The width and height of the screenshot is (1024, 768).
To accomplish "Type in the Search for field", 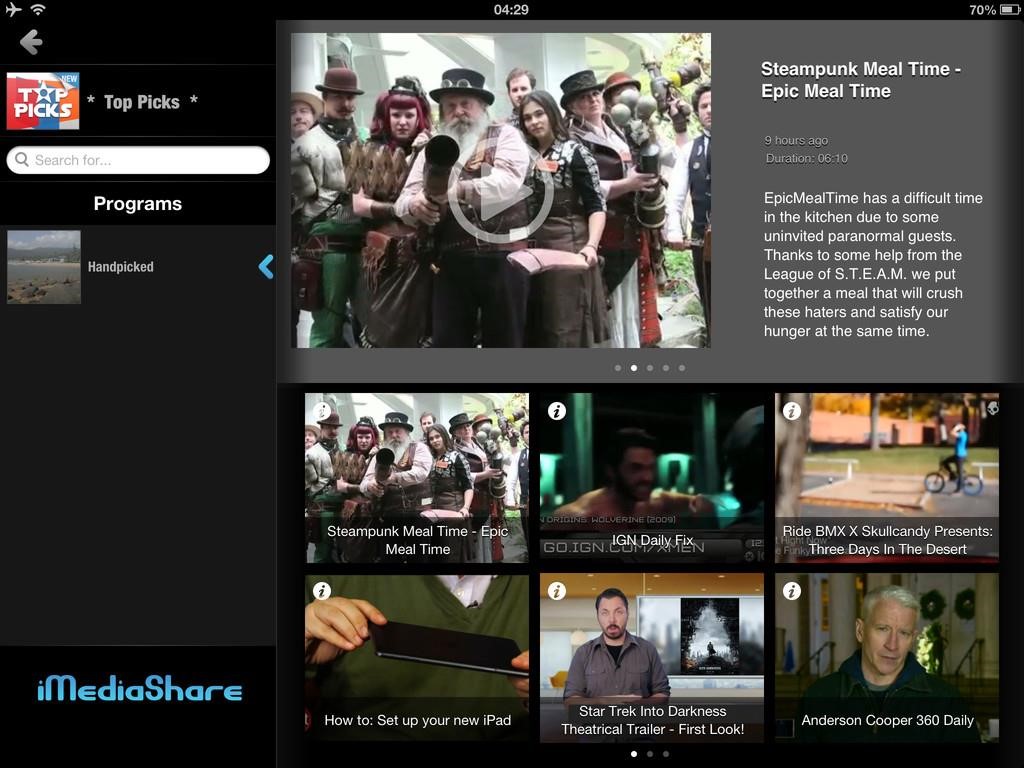I will click(x=145, y=160).
